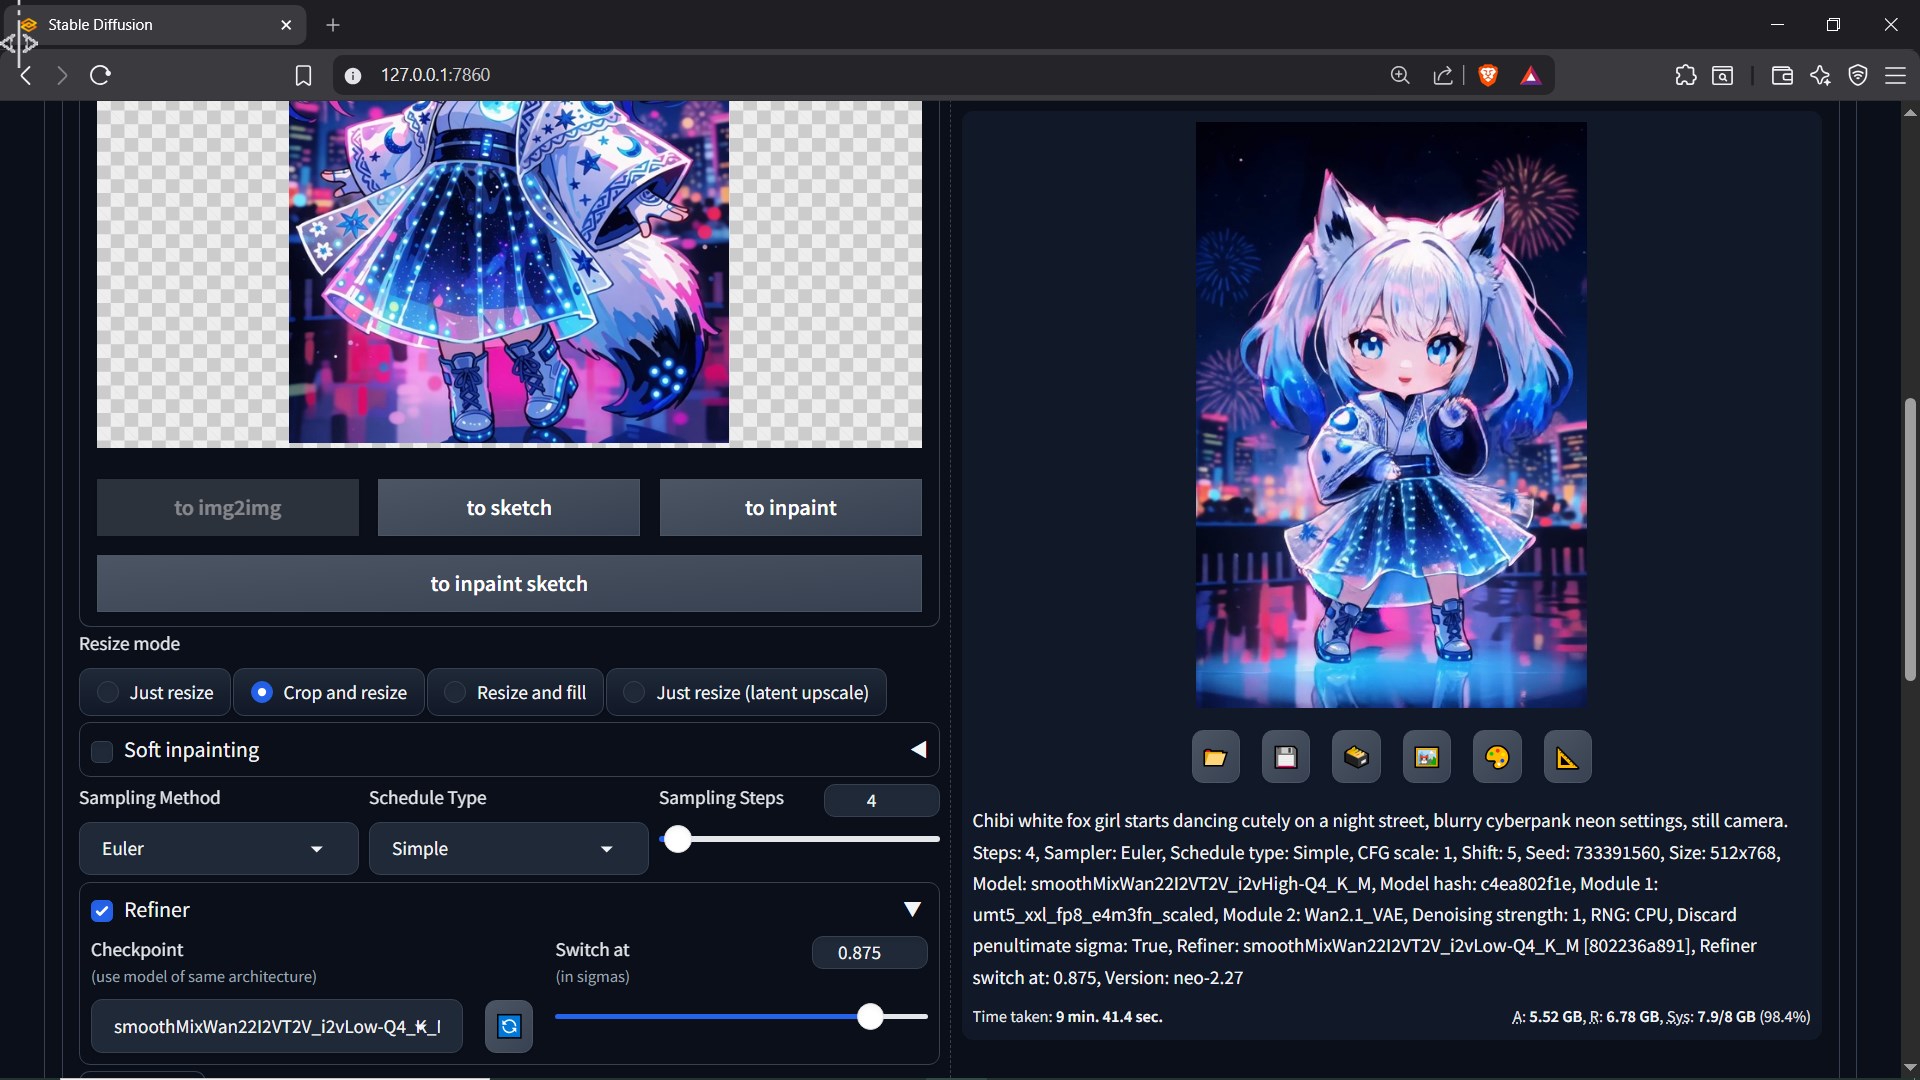Open the tab search icon in the toolbar
The image size is (1920, 1080).
1723,75
